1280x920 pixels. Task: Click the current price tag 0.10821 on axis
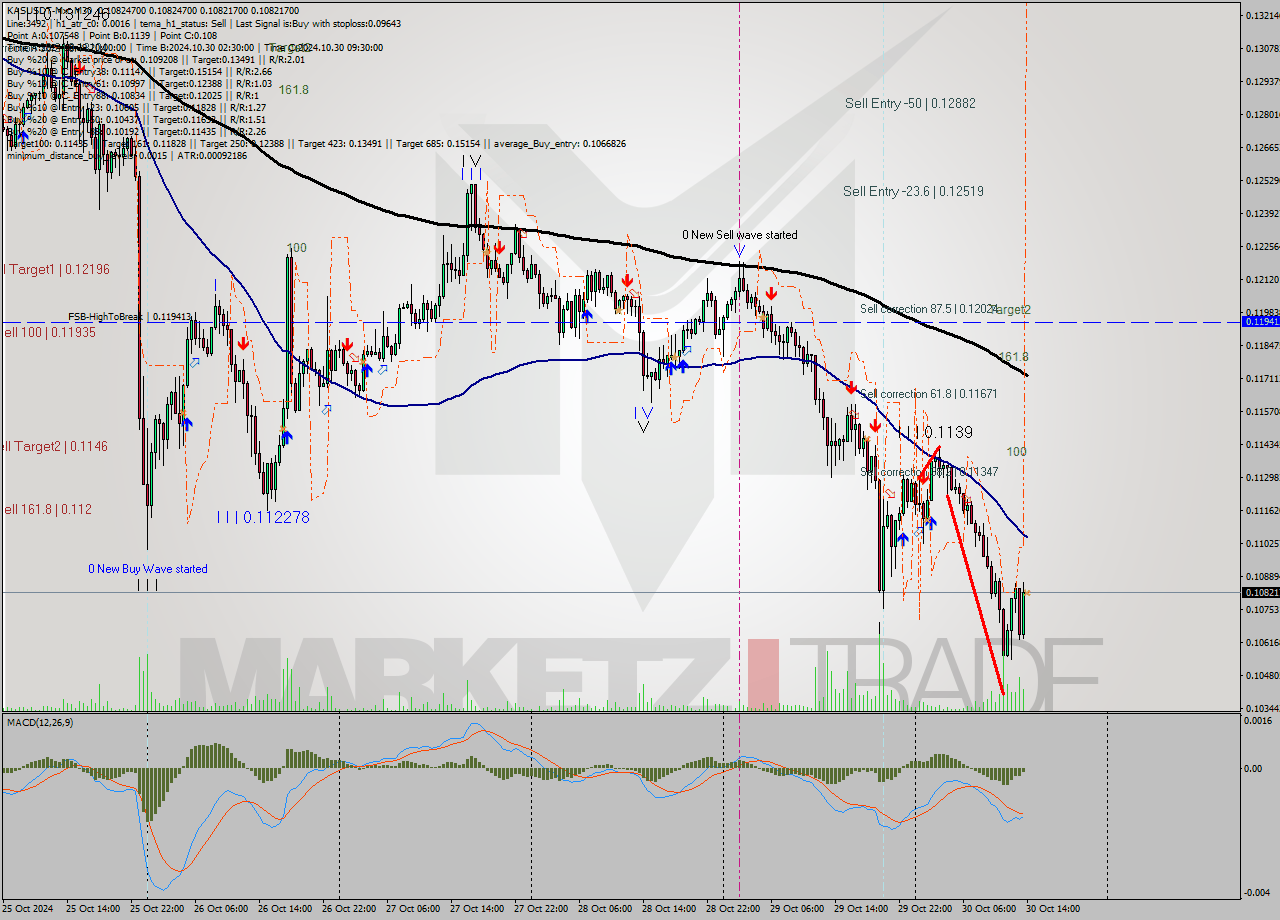[1260, 592]
